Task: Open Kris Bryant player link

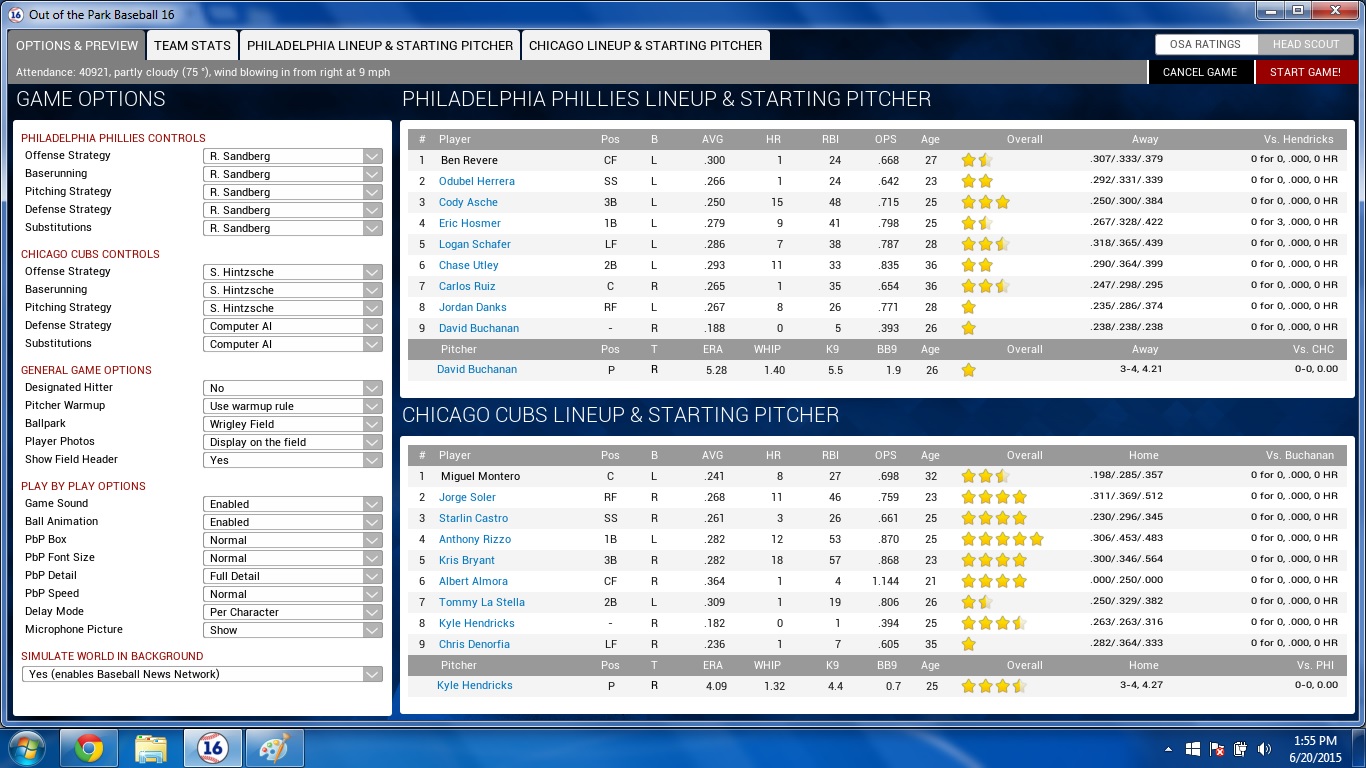Action: coord(467,560)
